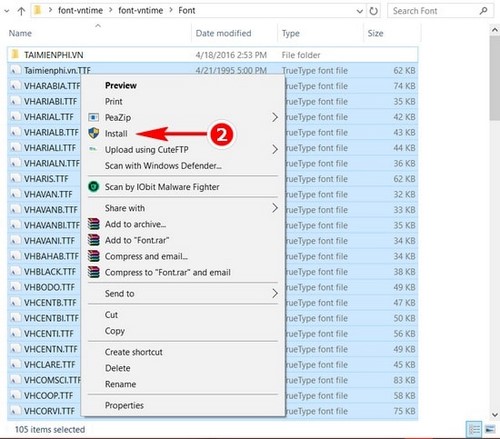This screenshot has height=439, width=500.
Task: Select Scan with Windows Defender entry
Action: (x=163, y=165)
